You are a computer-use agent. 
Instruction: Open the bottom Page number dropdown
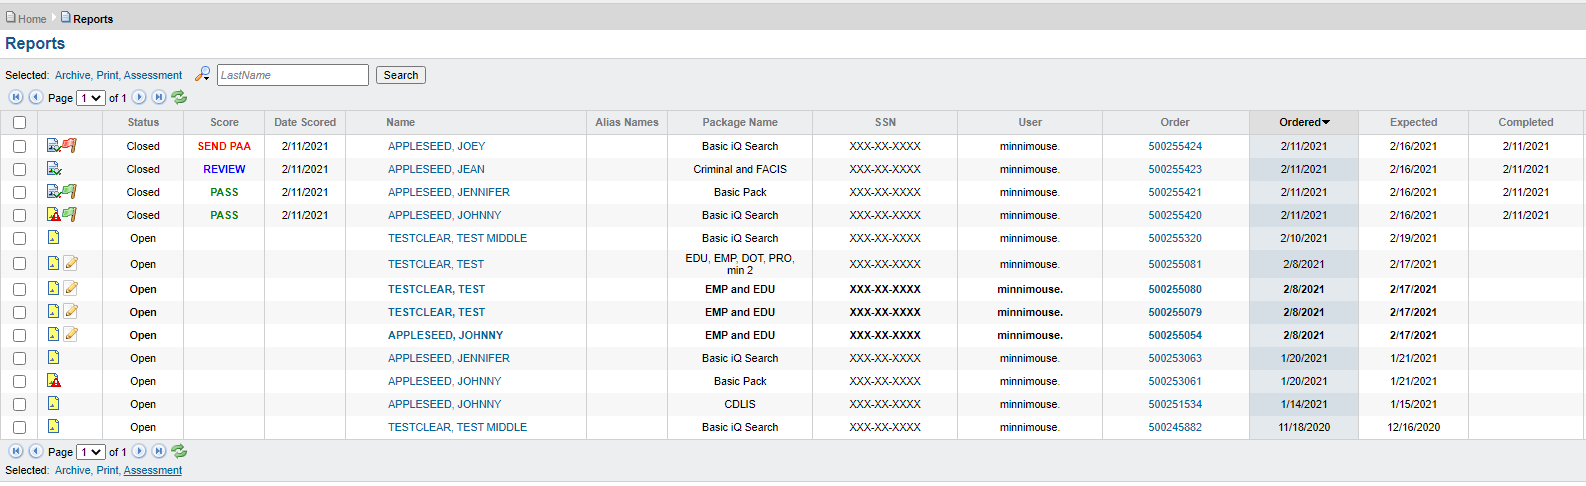tap(91, 452)
